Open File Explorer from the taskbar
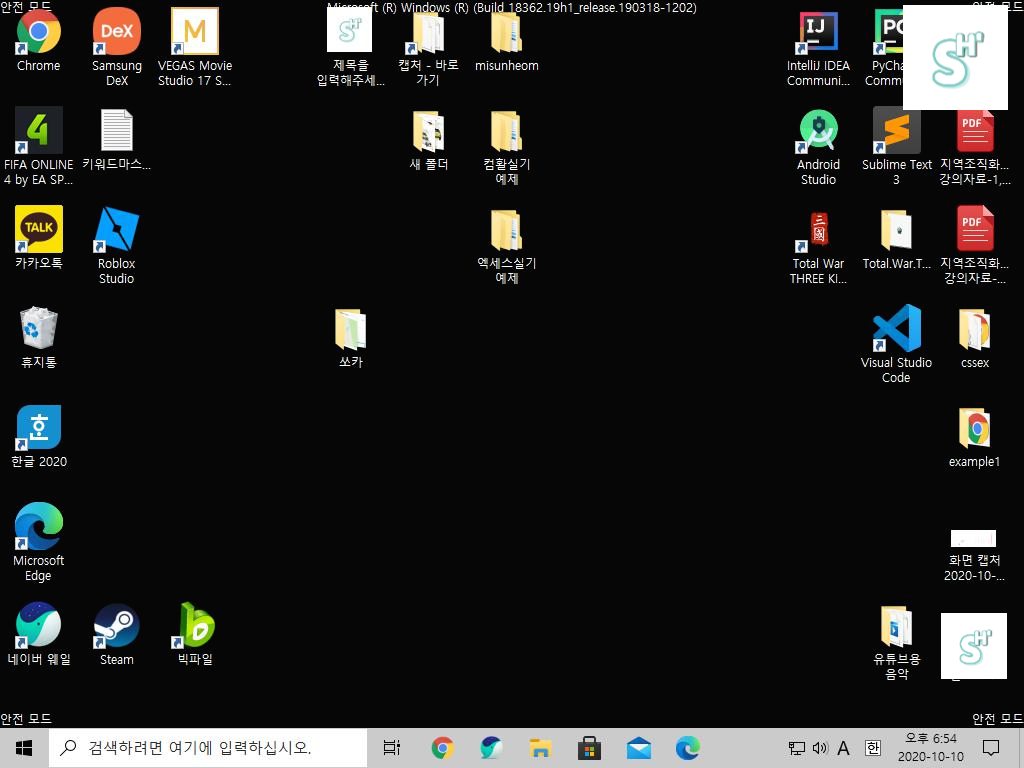Viewport: 1024px width, 768px height. tap(540, 748)
